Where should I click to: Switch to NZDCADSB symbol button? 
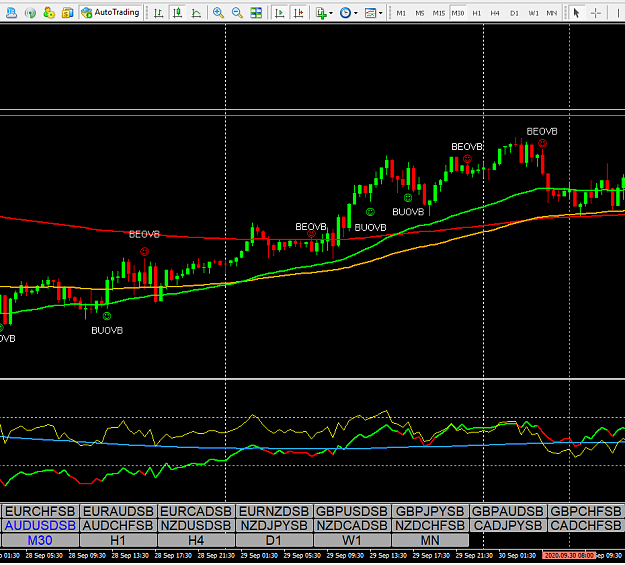coord(352,526)
